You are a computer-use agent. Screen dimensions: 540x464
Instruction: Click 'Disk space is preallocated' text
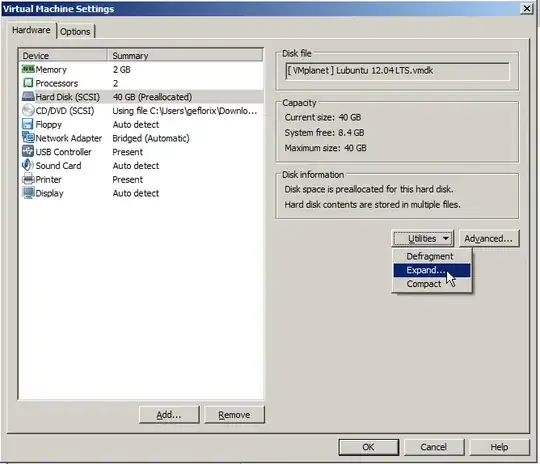coord(369,189)
